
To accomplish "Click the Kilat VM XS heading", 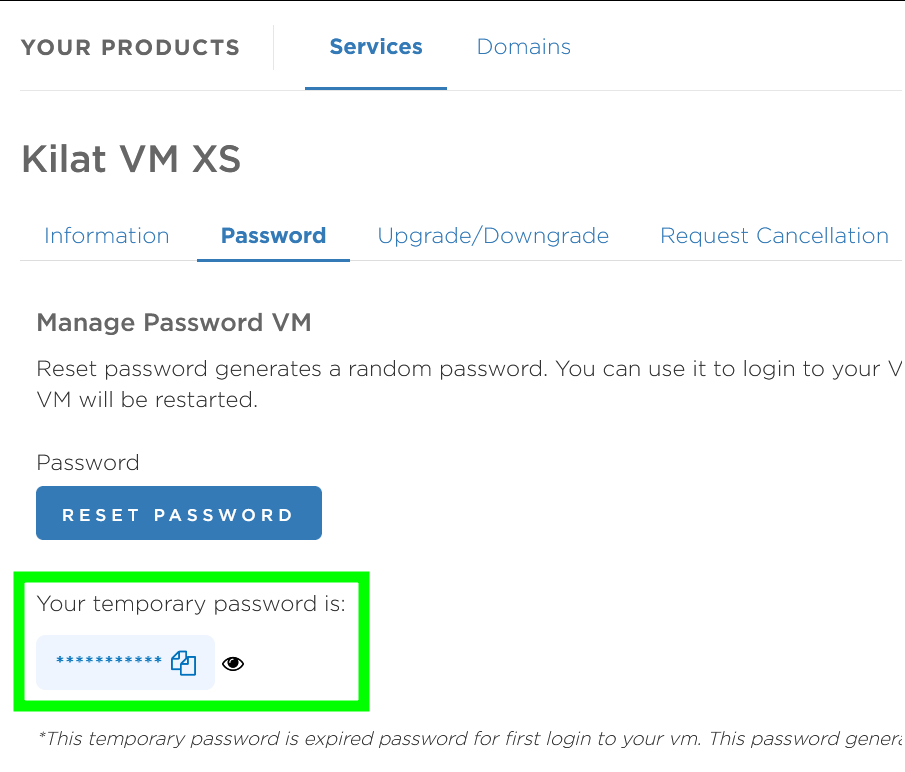I will [130, 158].
